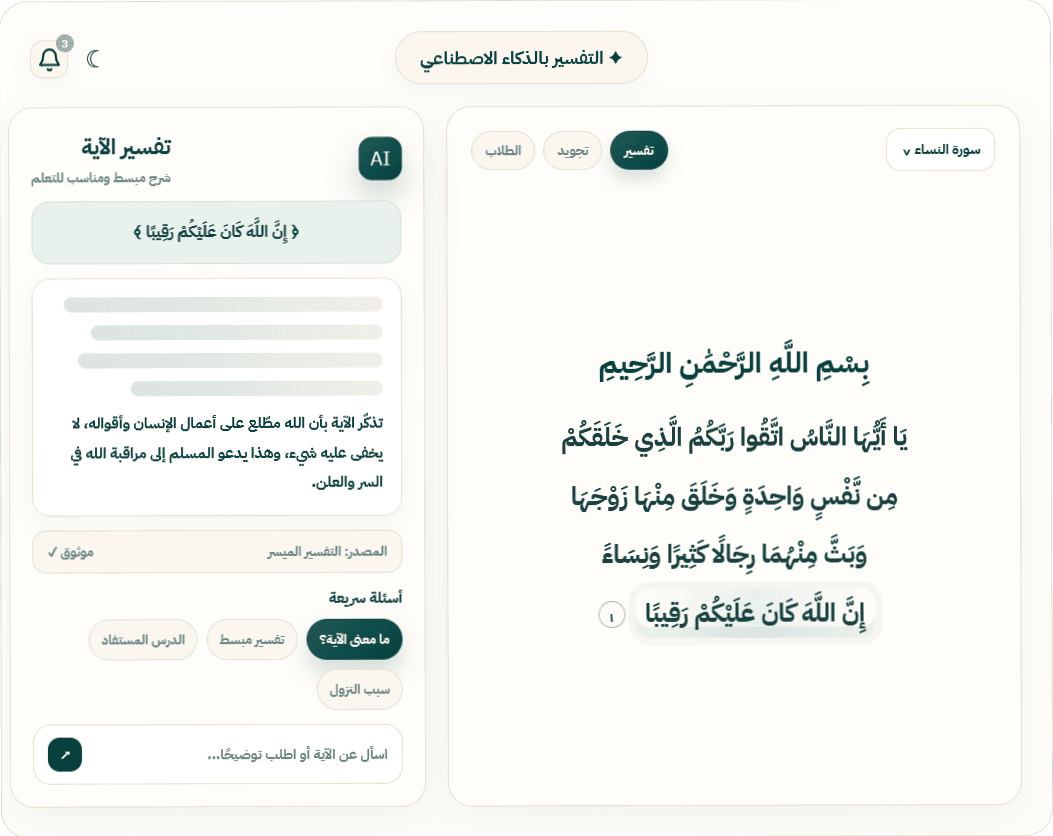Screen dimensions: 1053x836
Task: Select quick question ما معنى الآية؟
Action: click(354, 639)
